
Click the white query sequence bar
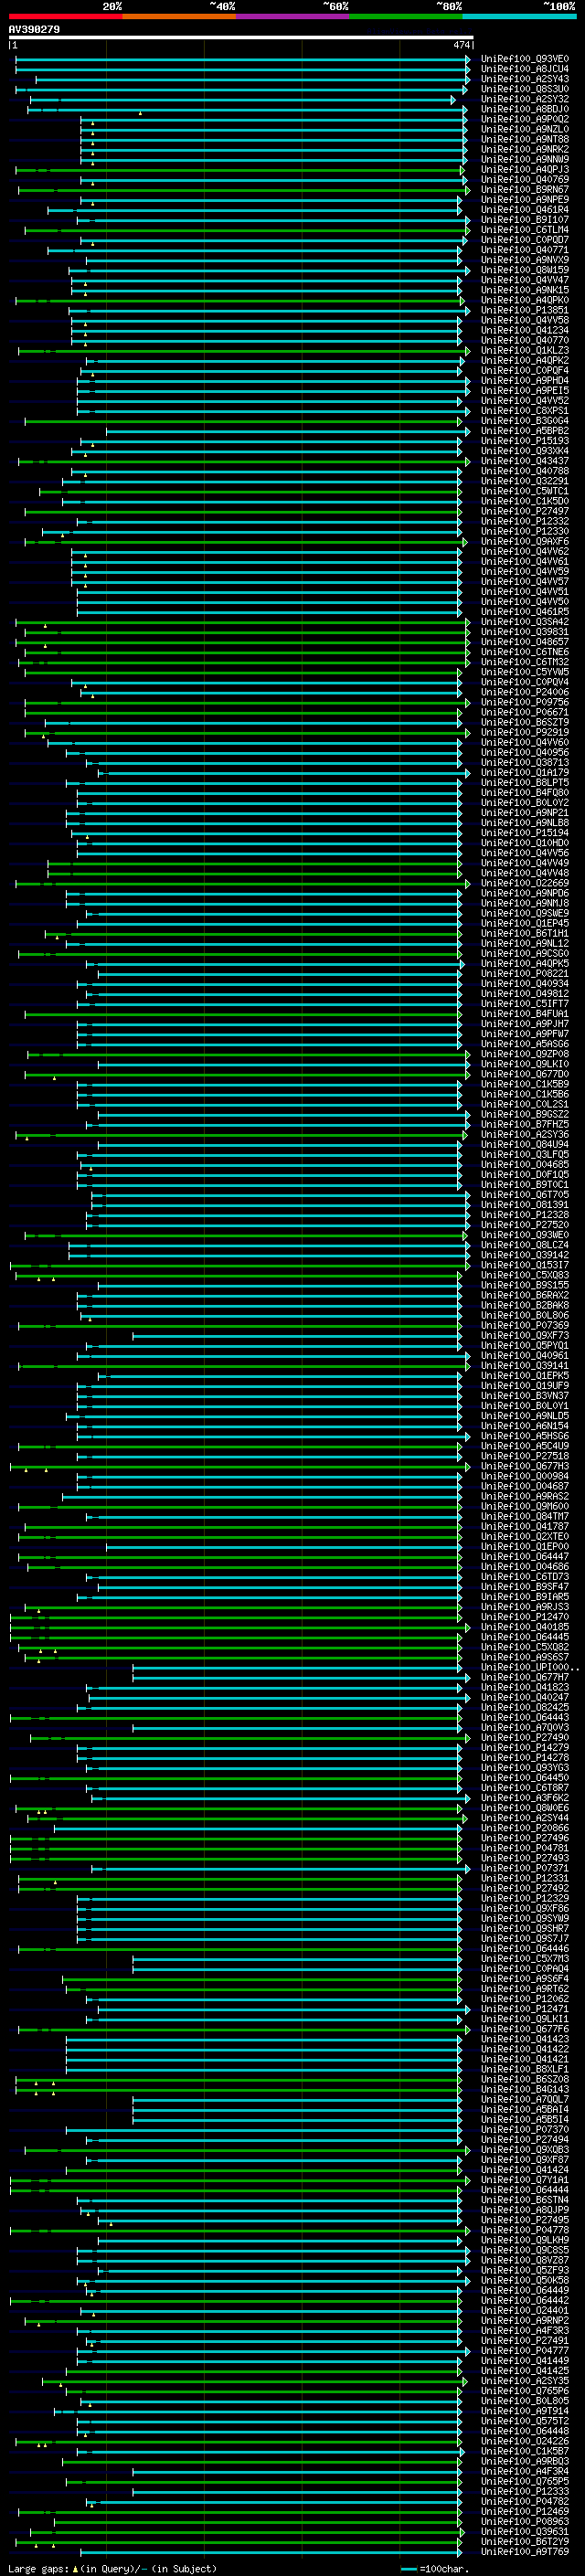(x=241, y=38)
